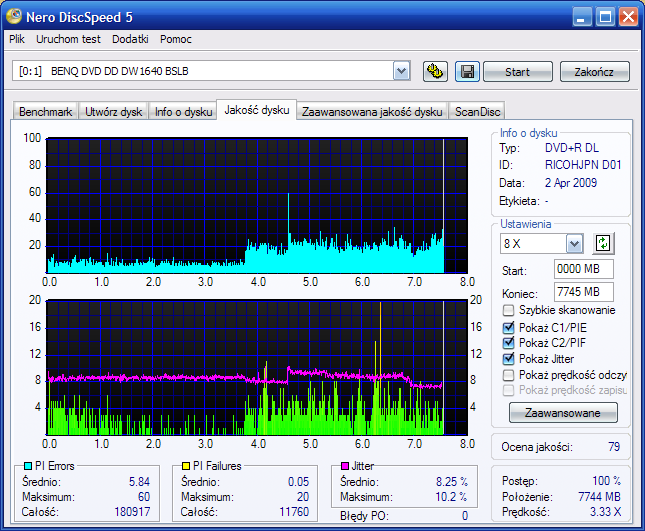645x531 pixels.
Task: Click the PI Failures Średnio value 0.05
Action: (x=298, y=482)
